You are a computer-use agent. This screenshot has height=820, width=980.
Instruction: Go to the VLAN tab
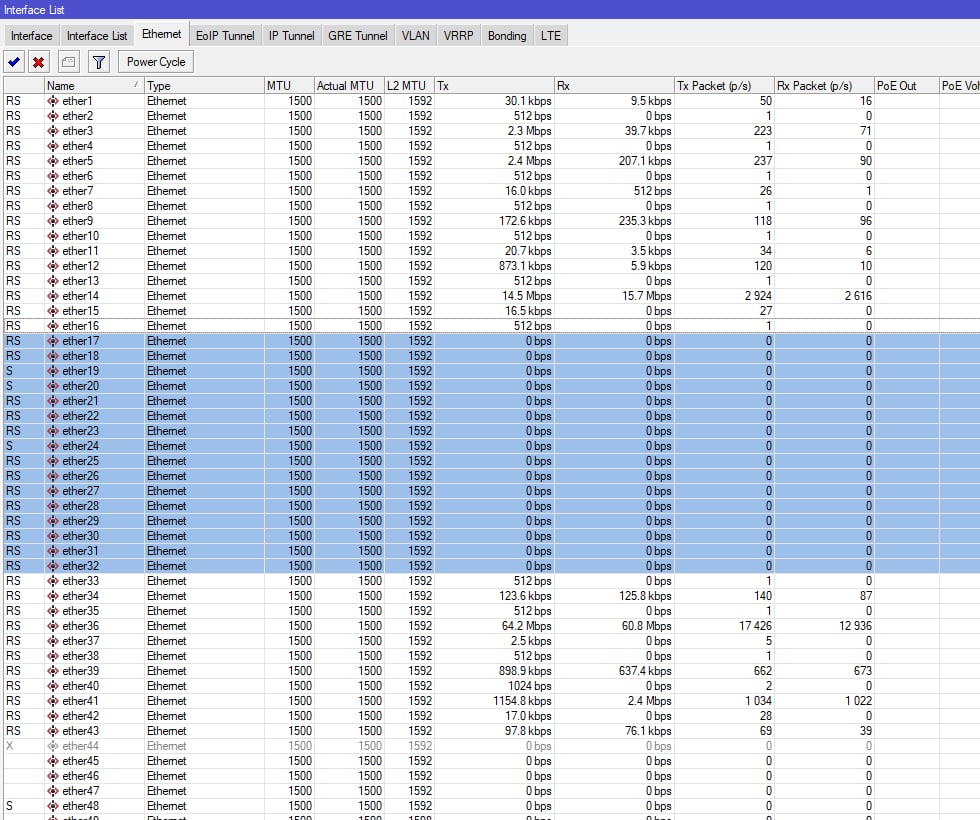click(x=416, y=36)
